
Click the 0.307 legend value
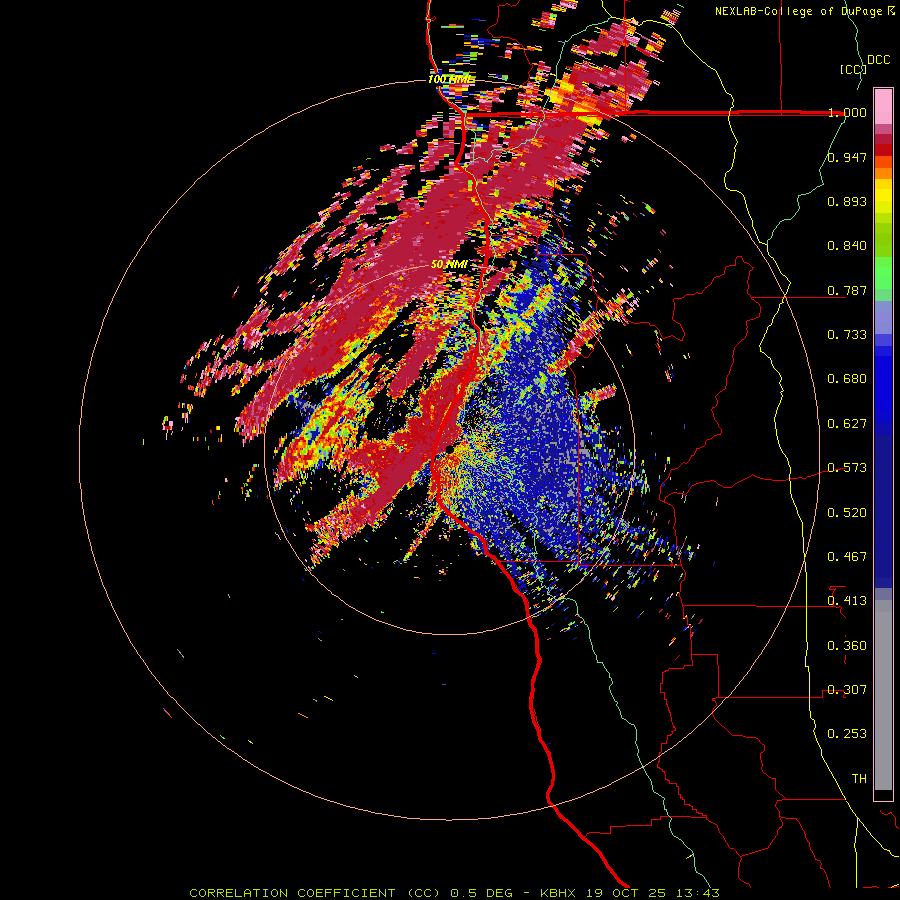847,690
